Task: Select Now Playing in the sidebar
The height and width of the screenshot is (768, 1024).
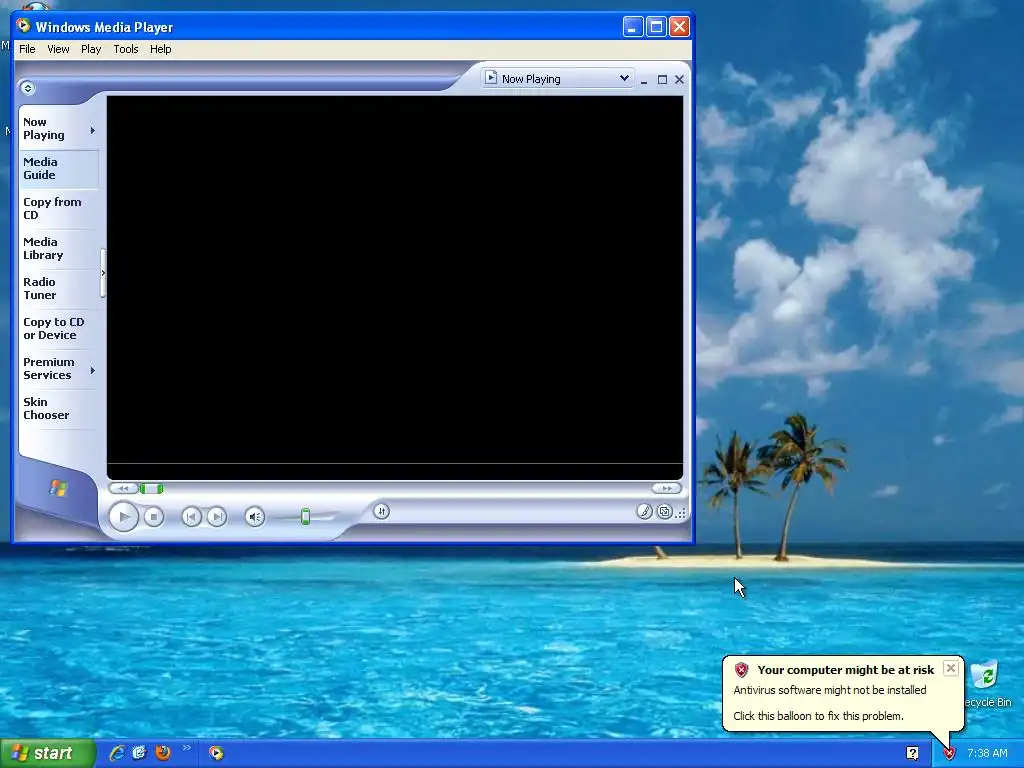Action: [44, 129]
